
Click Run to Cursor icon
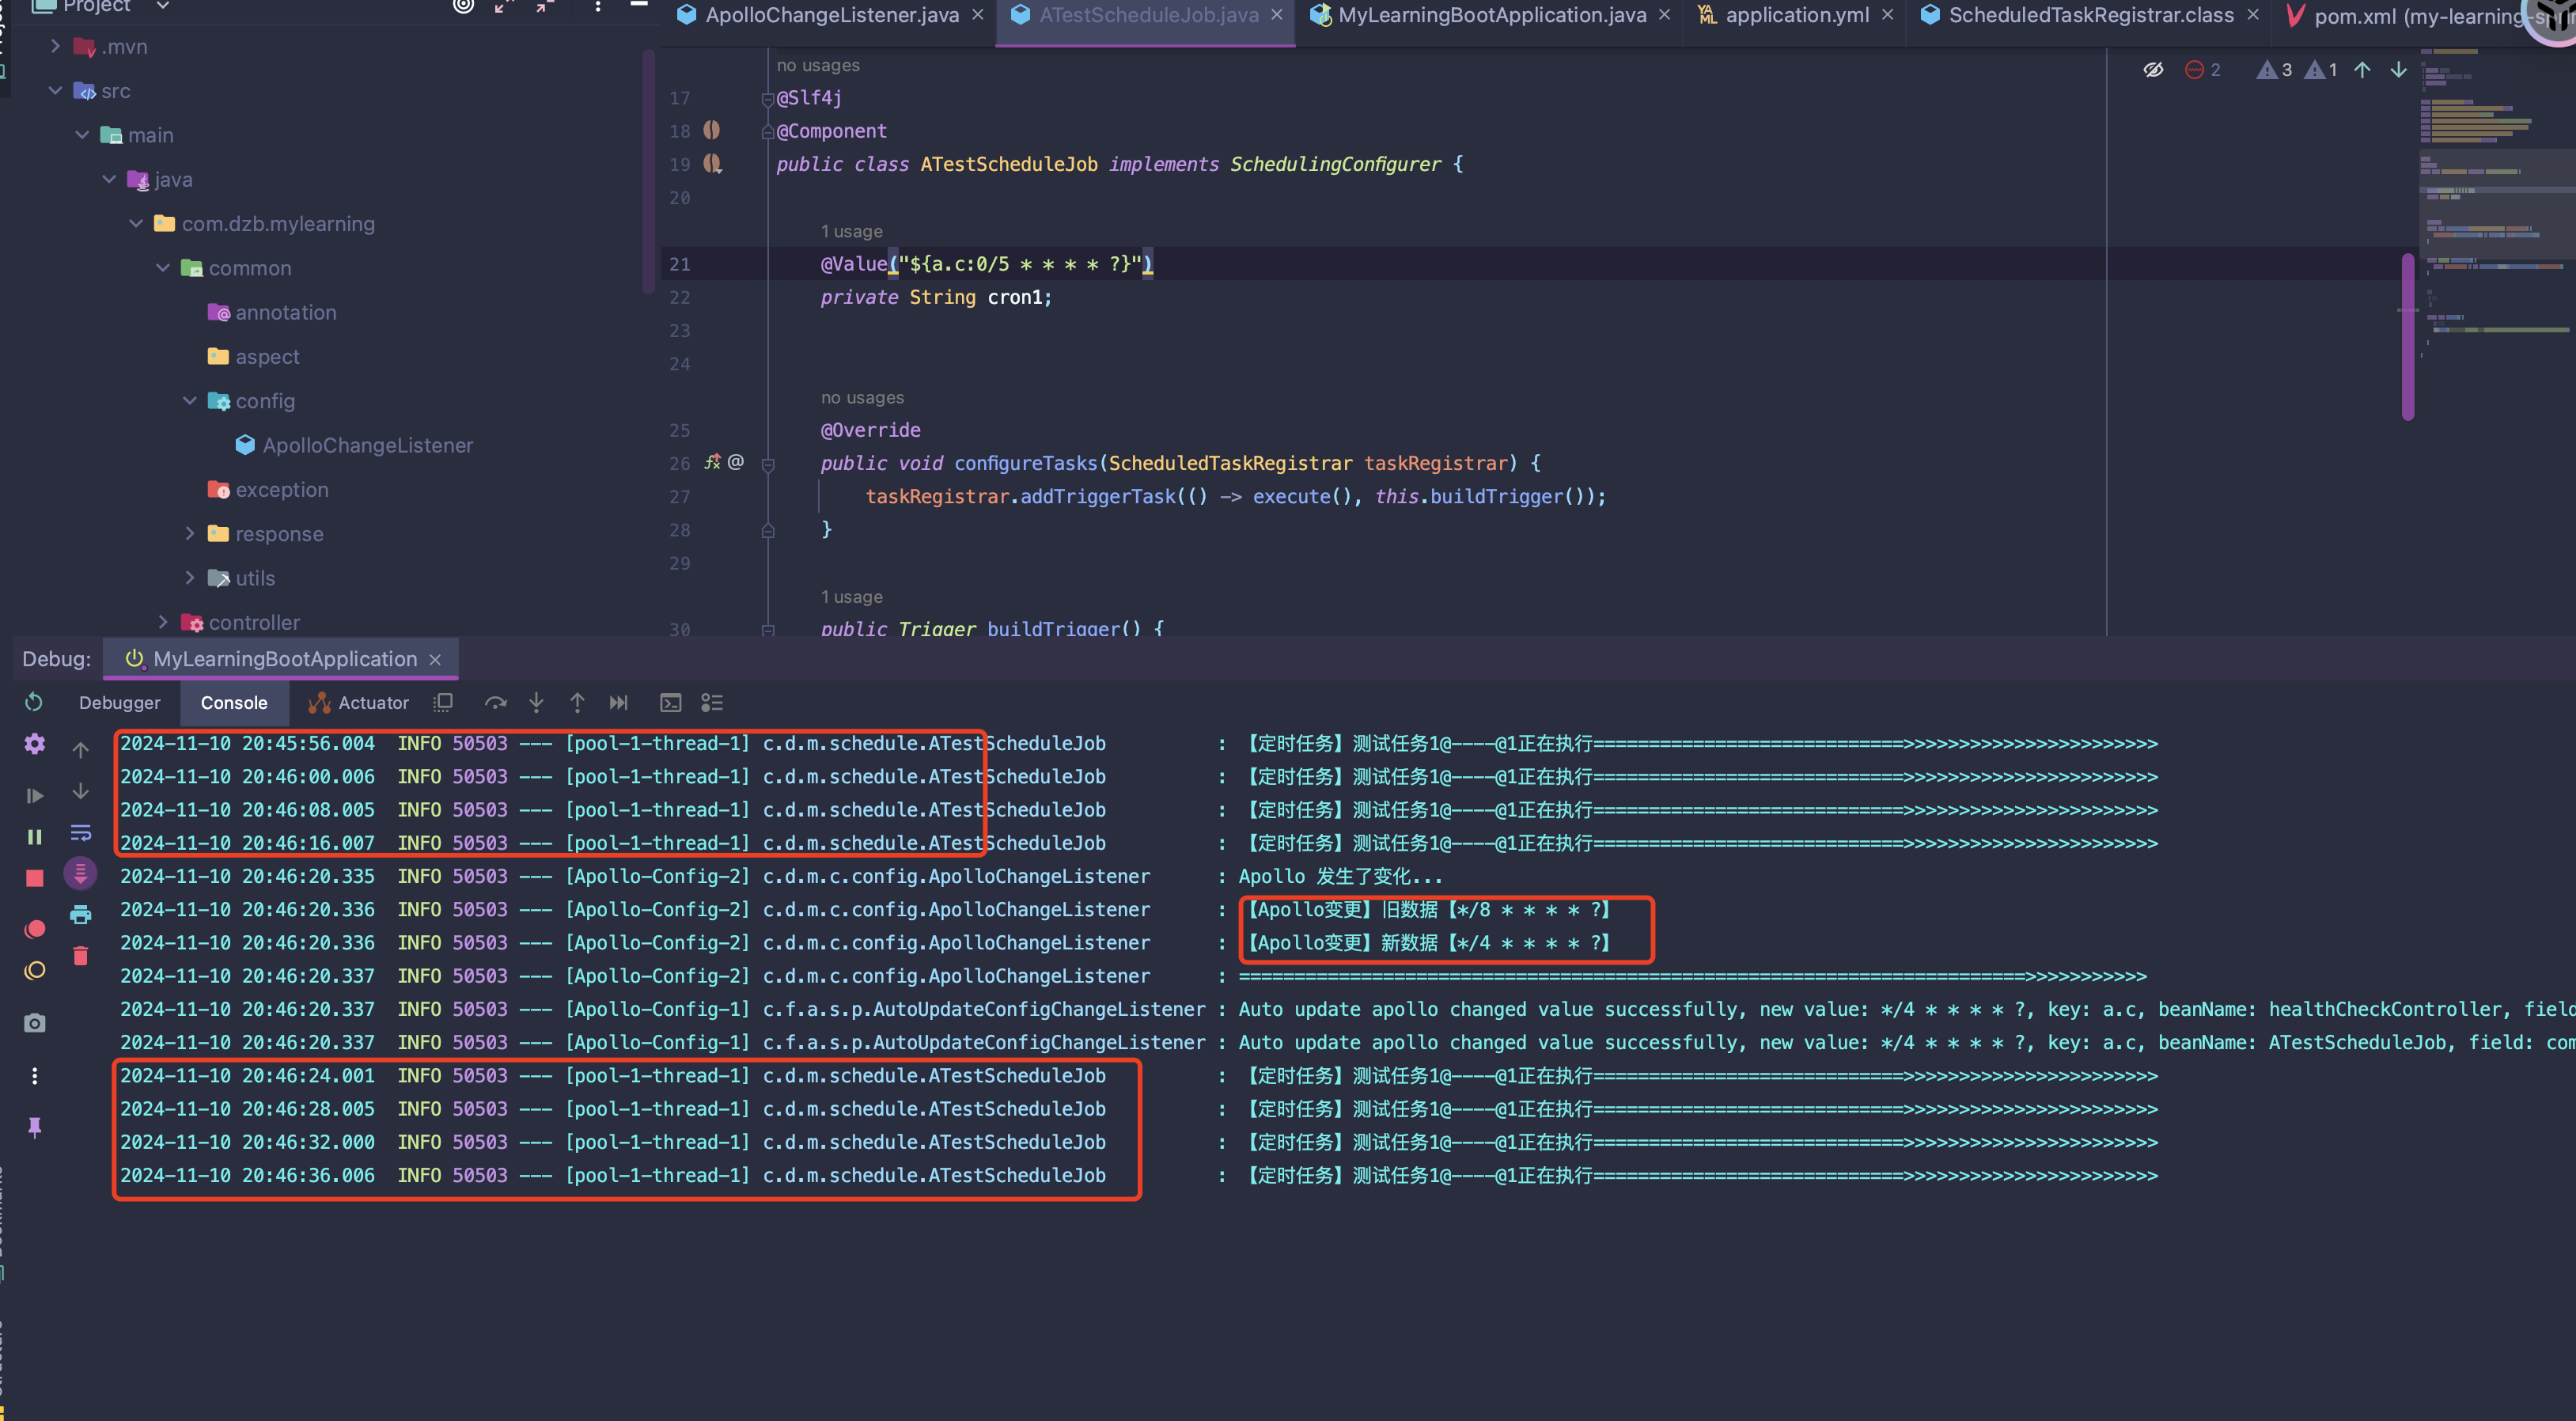(619, 703)
